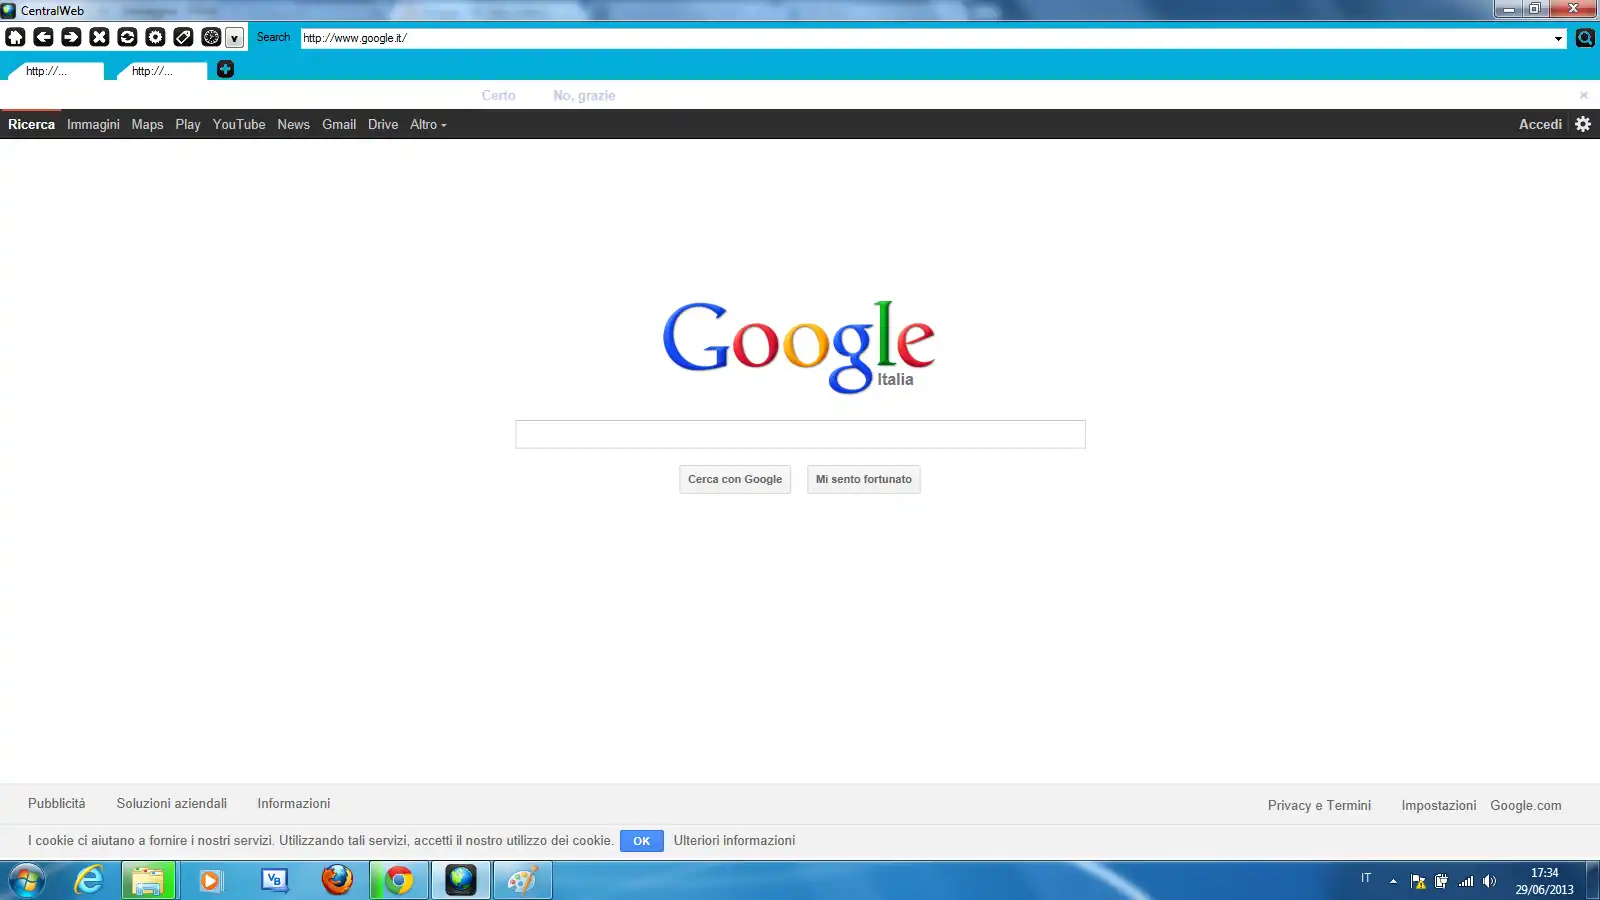
Task: Open the network signal tray icon
Action: [x=1466, y=881]
